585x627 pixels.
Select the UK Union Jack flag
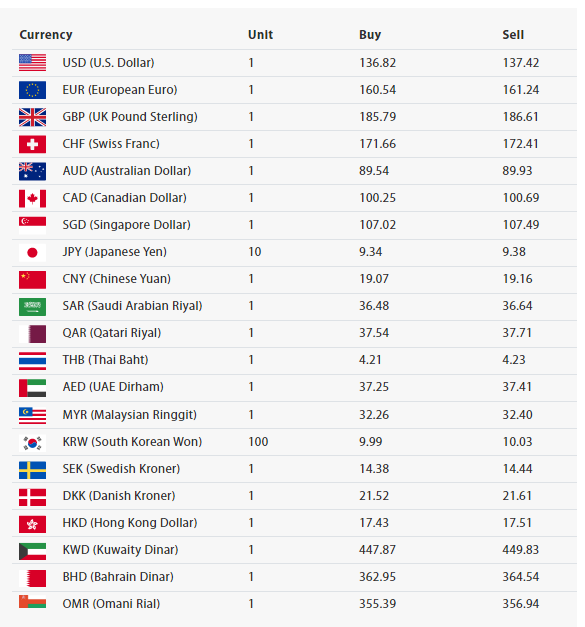click(x=32, y=117)
